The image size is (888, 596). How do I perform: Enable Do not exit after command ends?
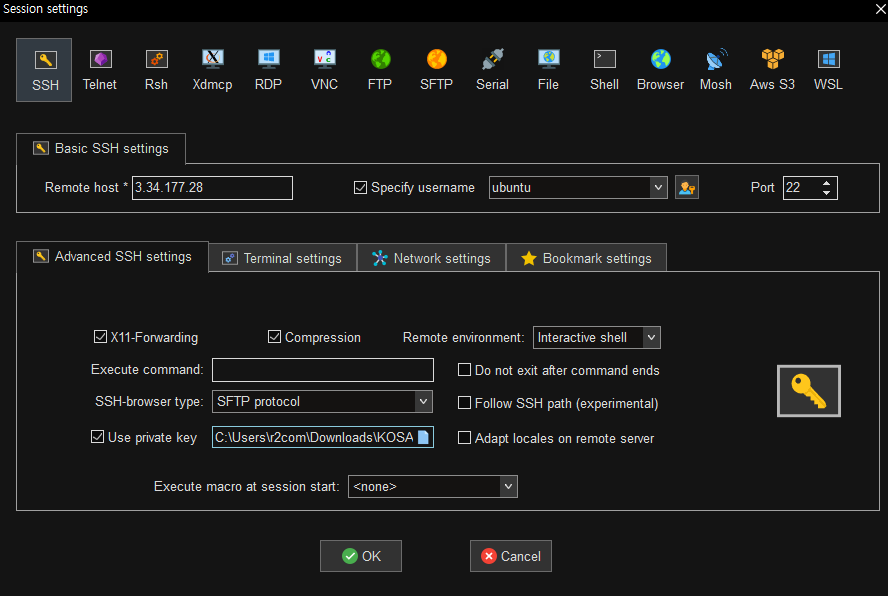point(464,370)
